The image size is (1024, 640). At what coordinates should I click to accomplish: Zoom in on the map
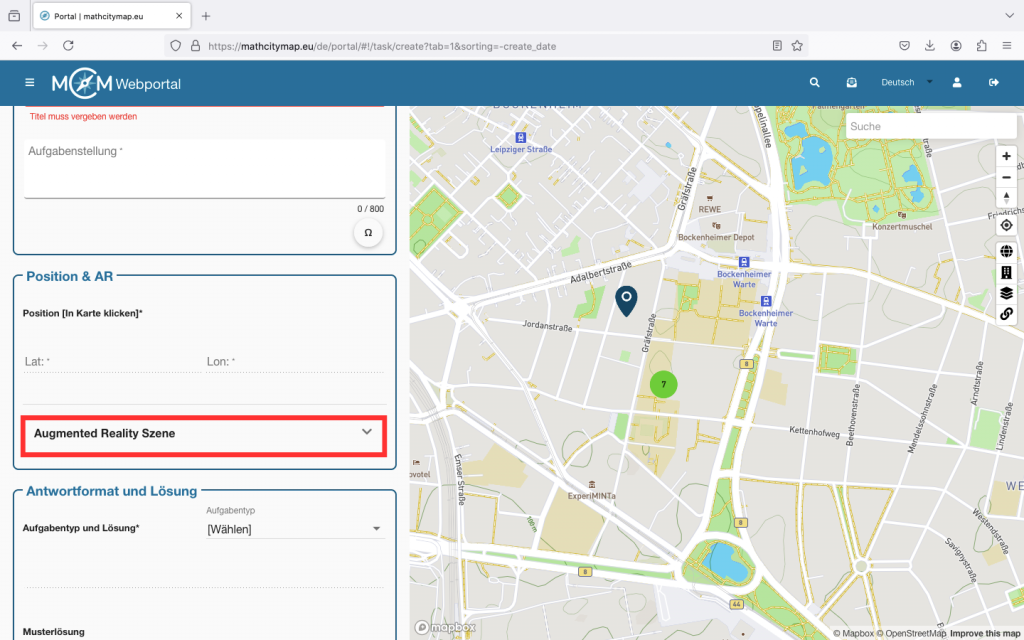click(1006, 157)
